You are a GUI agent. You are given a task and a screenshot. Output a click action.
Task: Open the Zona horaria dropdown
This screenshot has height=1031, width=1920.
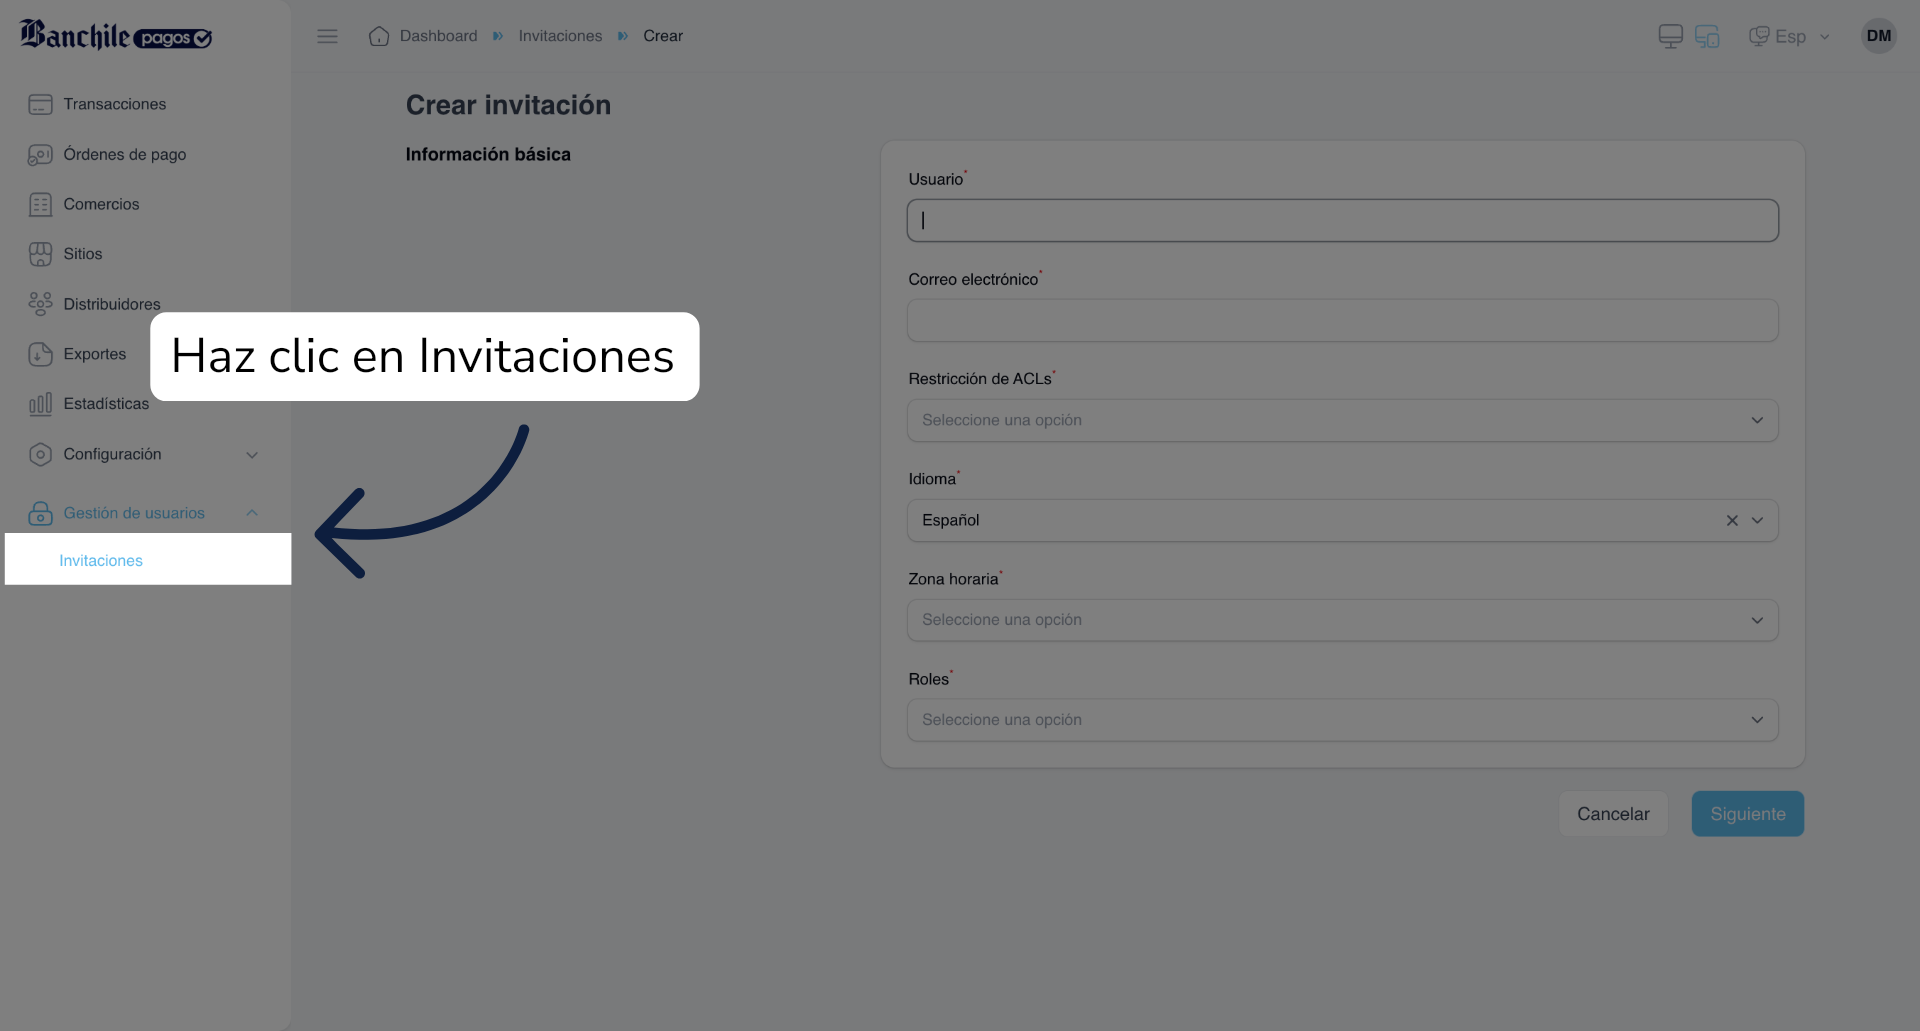1342,620
